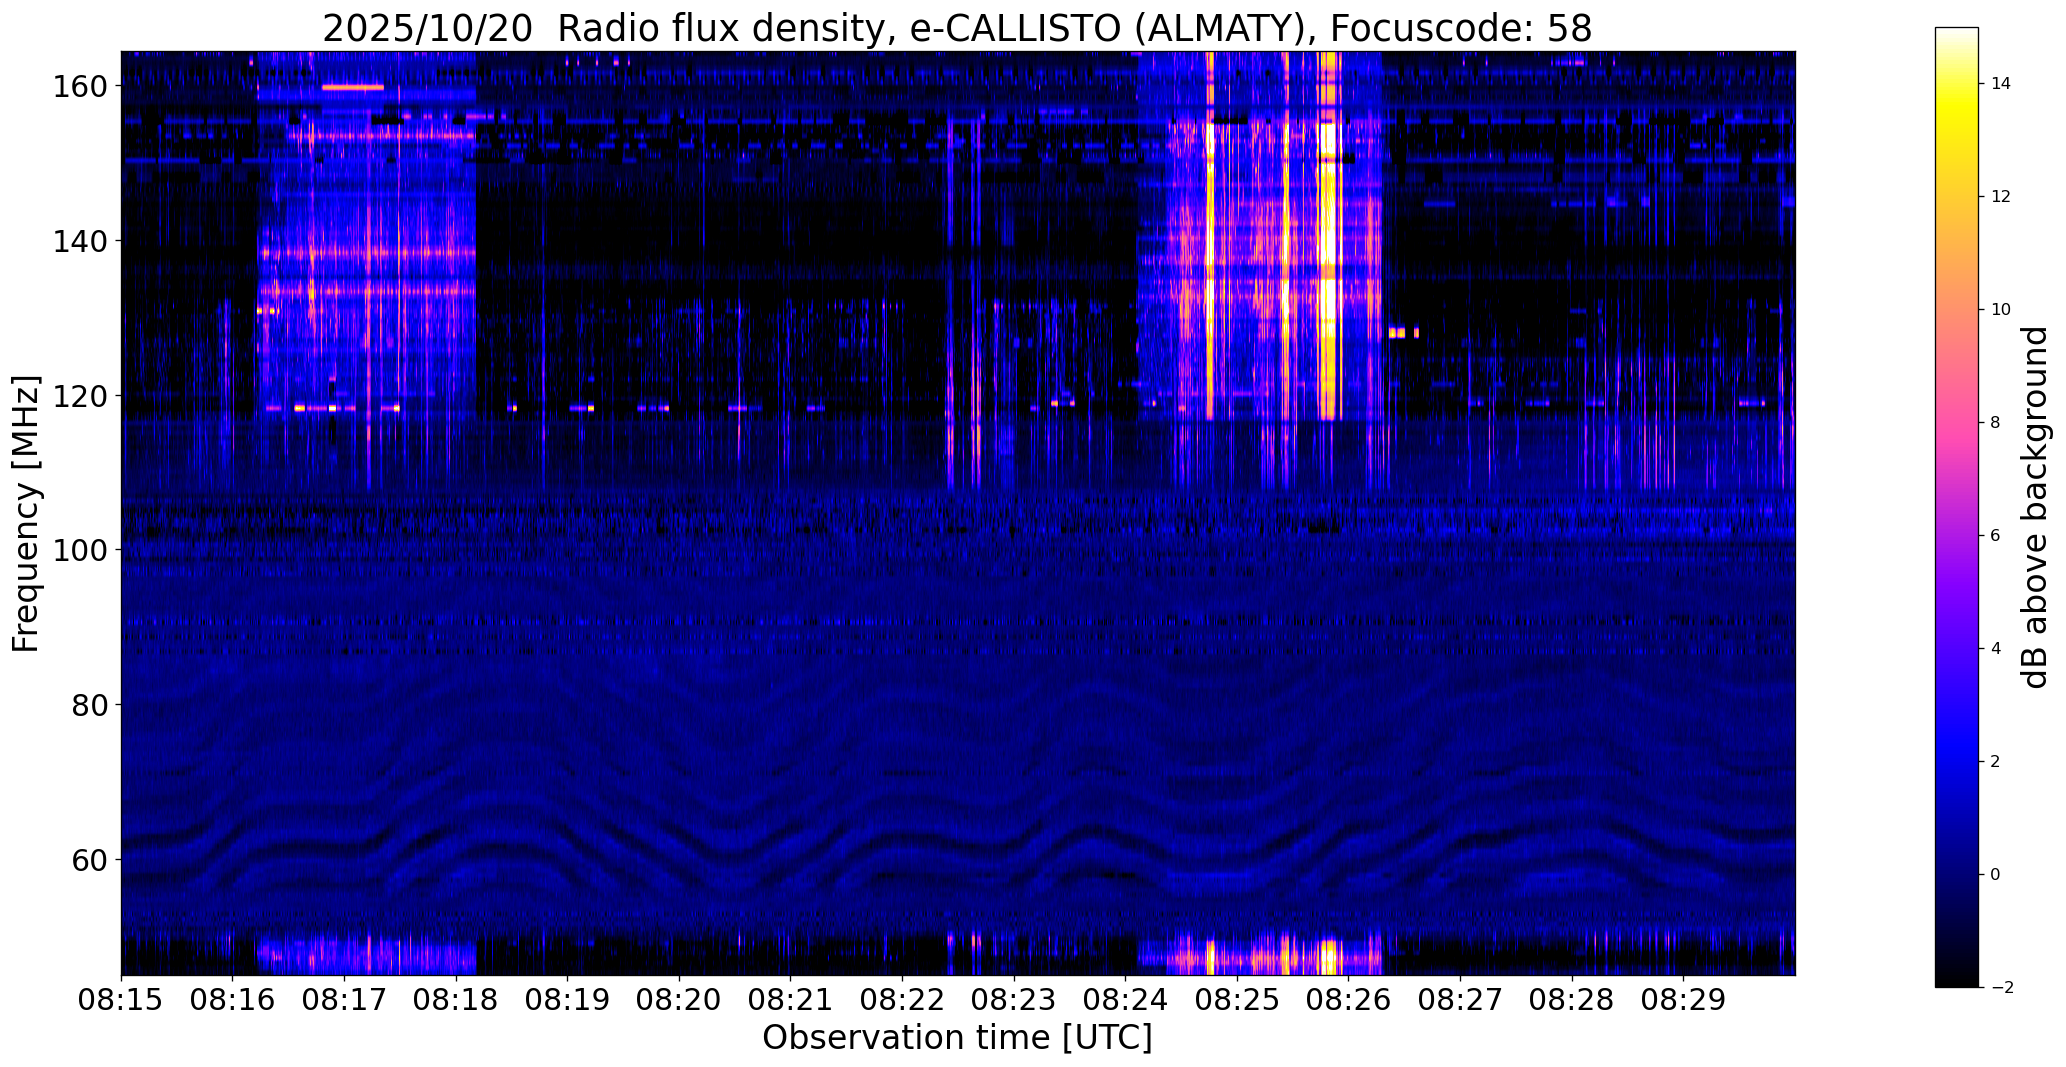The height and width of the screenshot is (1067, 2066).
Task: Click the 'dB above background' colorbar label
Action: 2035,507
